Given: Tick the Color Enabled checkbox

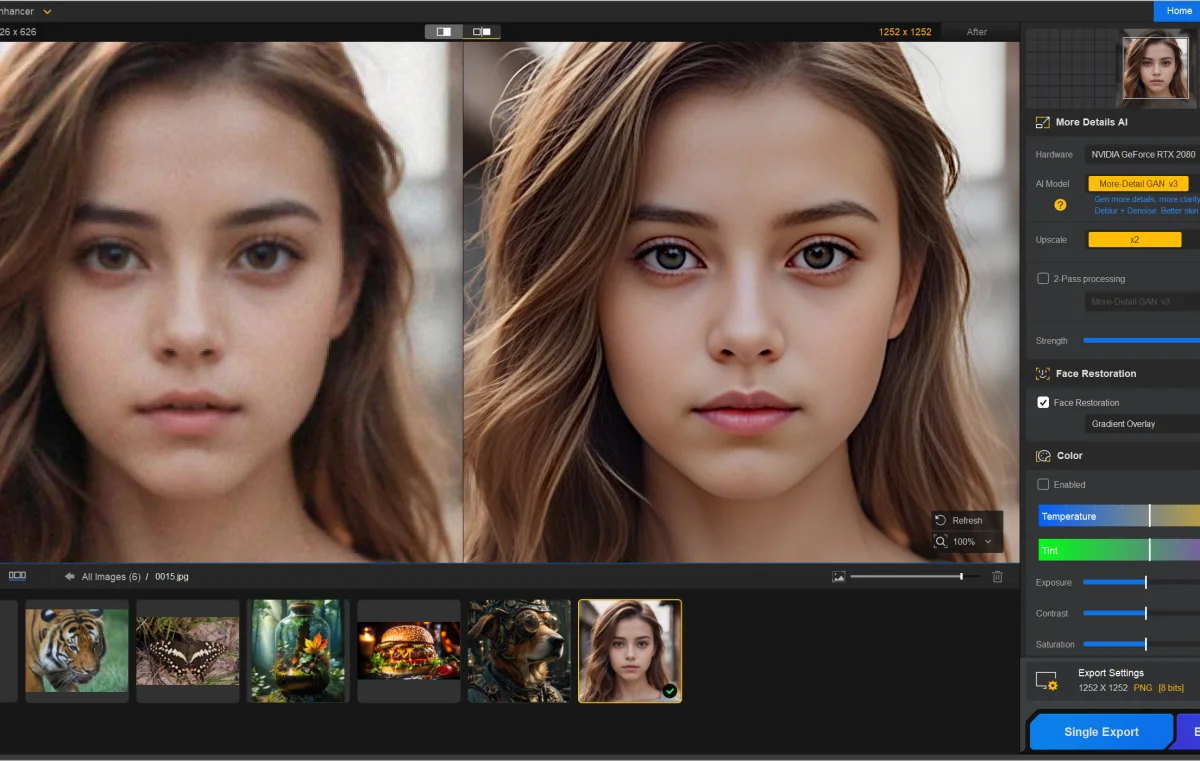Looking at the screenshot, I should (x=1043, y=484).
